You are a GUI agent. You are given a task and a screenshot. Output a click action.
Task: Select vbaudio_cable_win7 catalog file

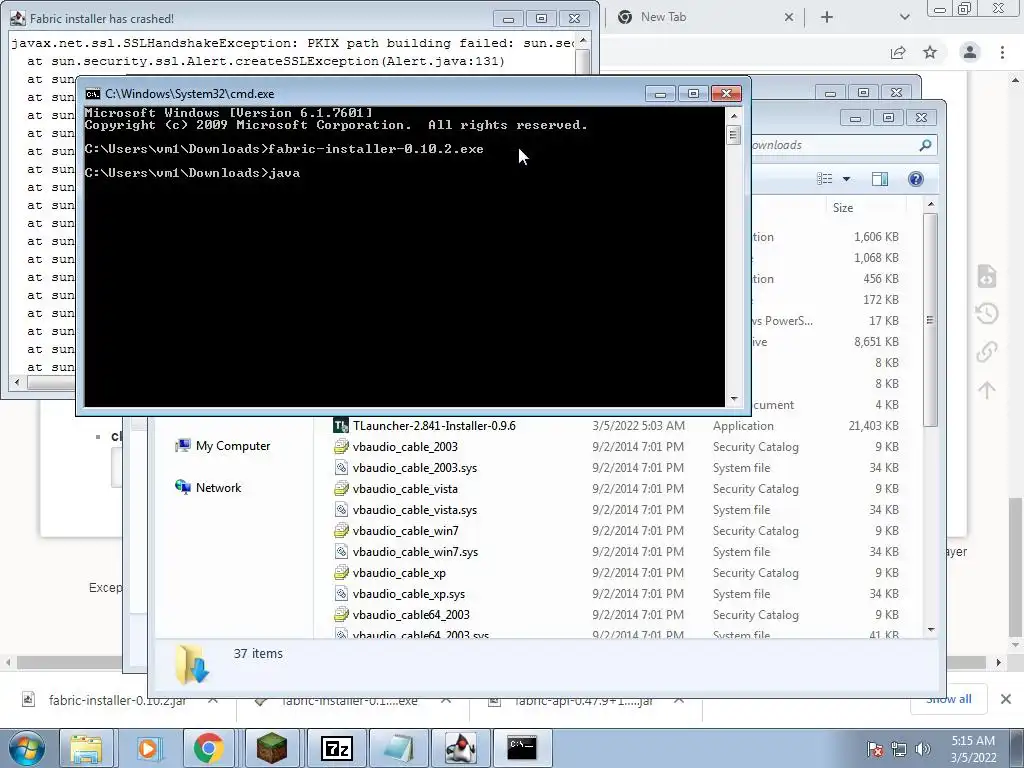(406, 530)
